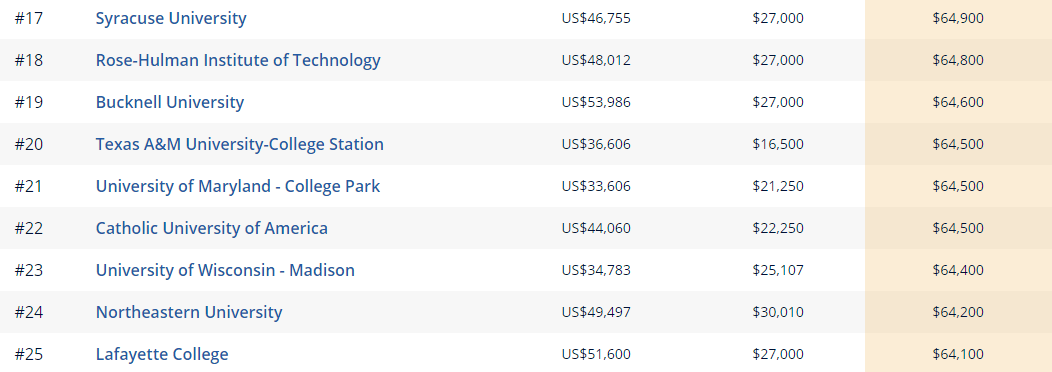This screenshot has height=372, width=1052.
Task: Click highlighted salary $64,900
Action: coord(958,18)
